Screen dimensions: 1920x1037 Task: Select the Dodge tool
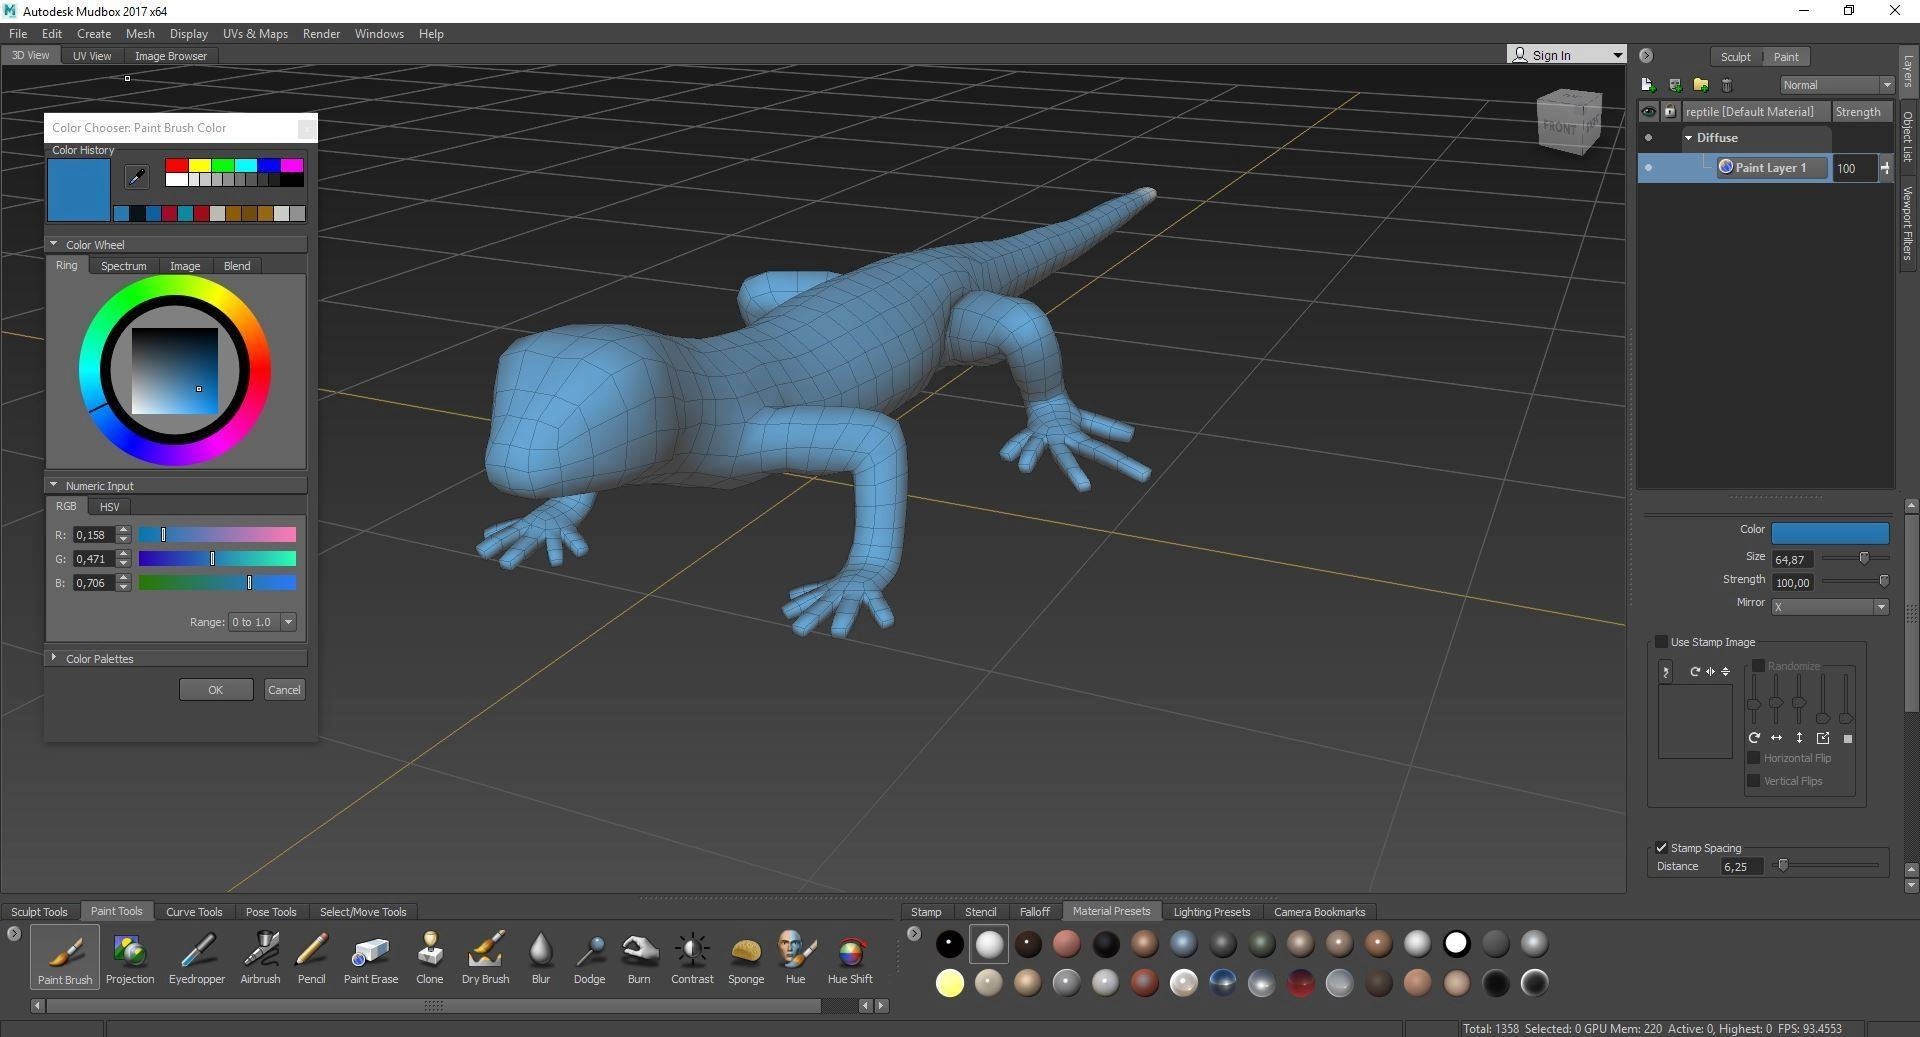coord(590,957)
